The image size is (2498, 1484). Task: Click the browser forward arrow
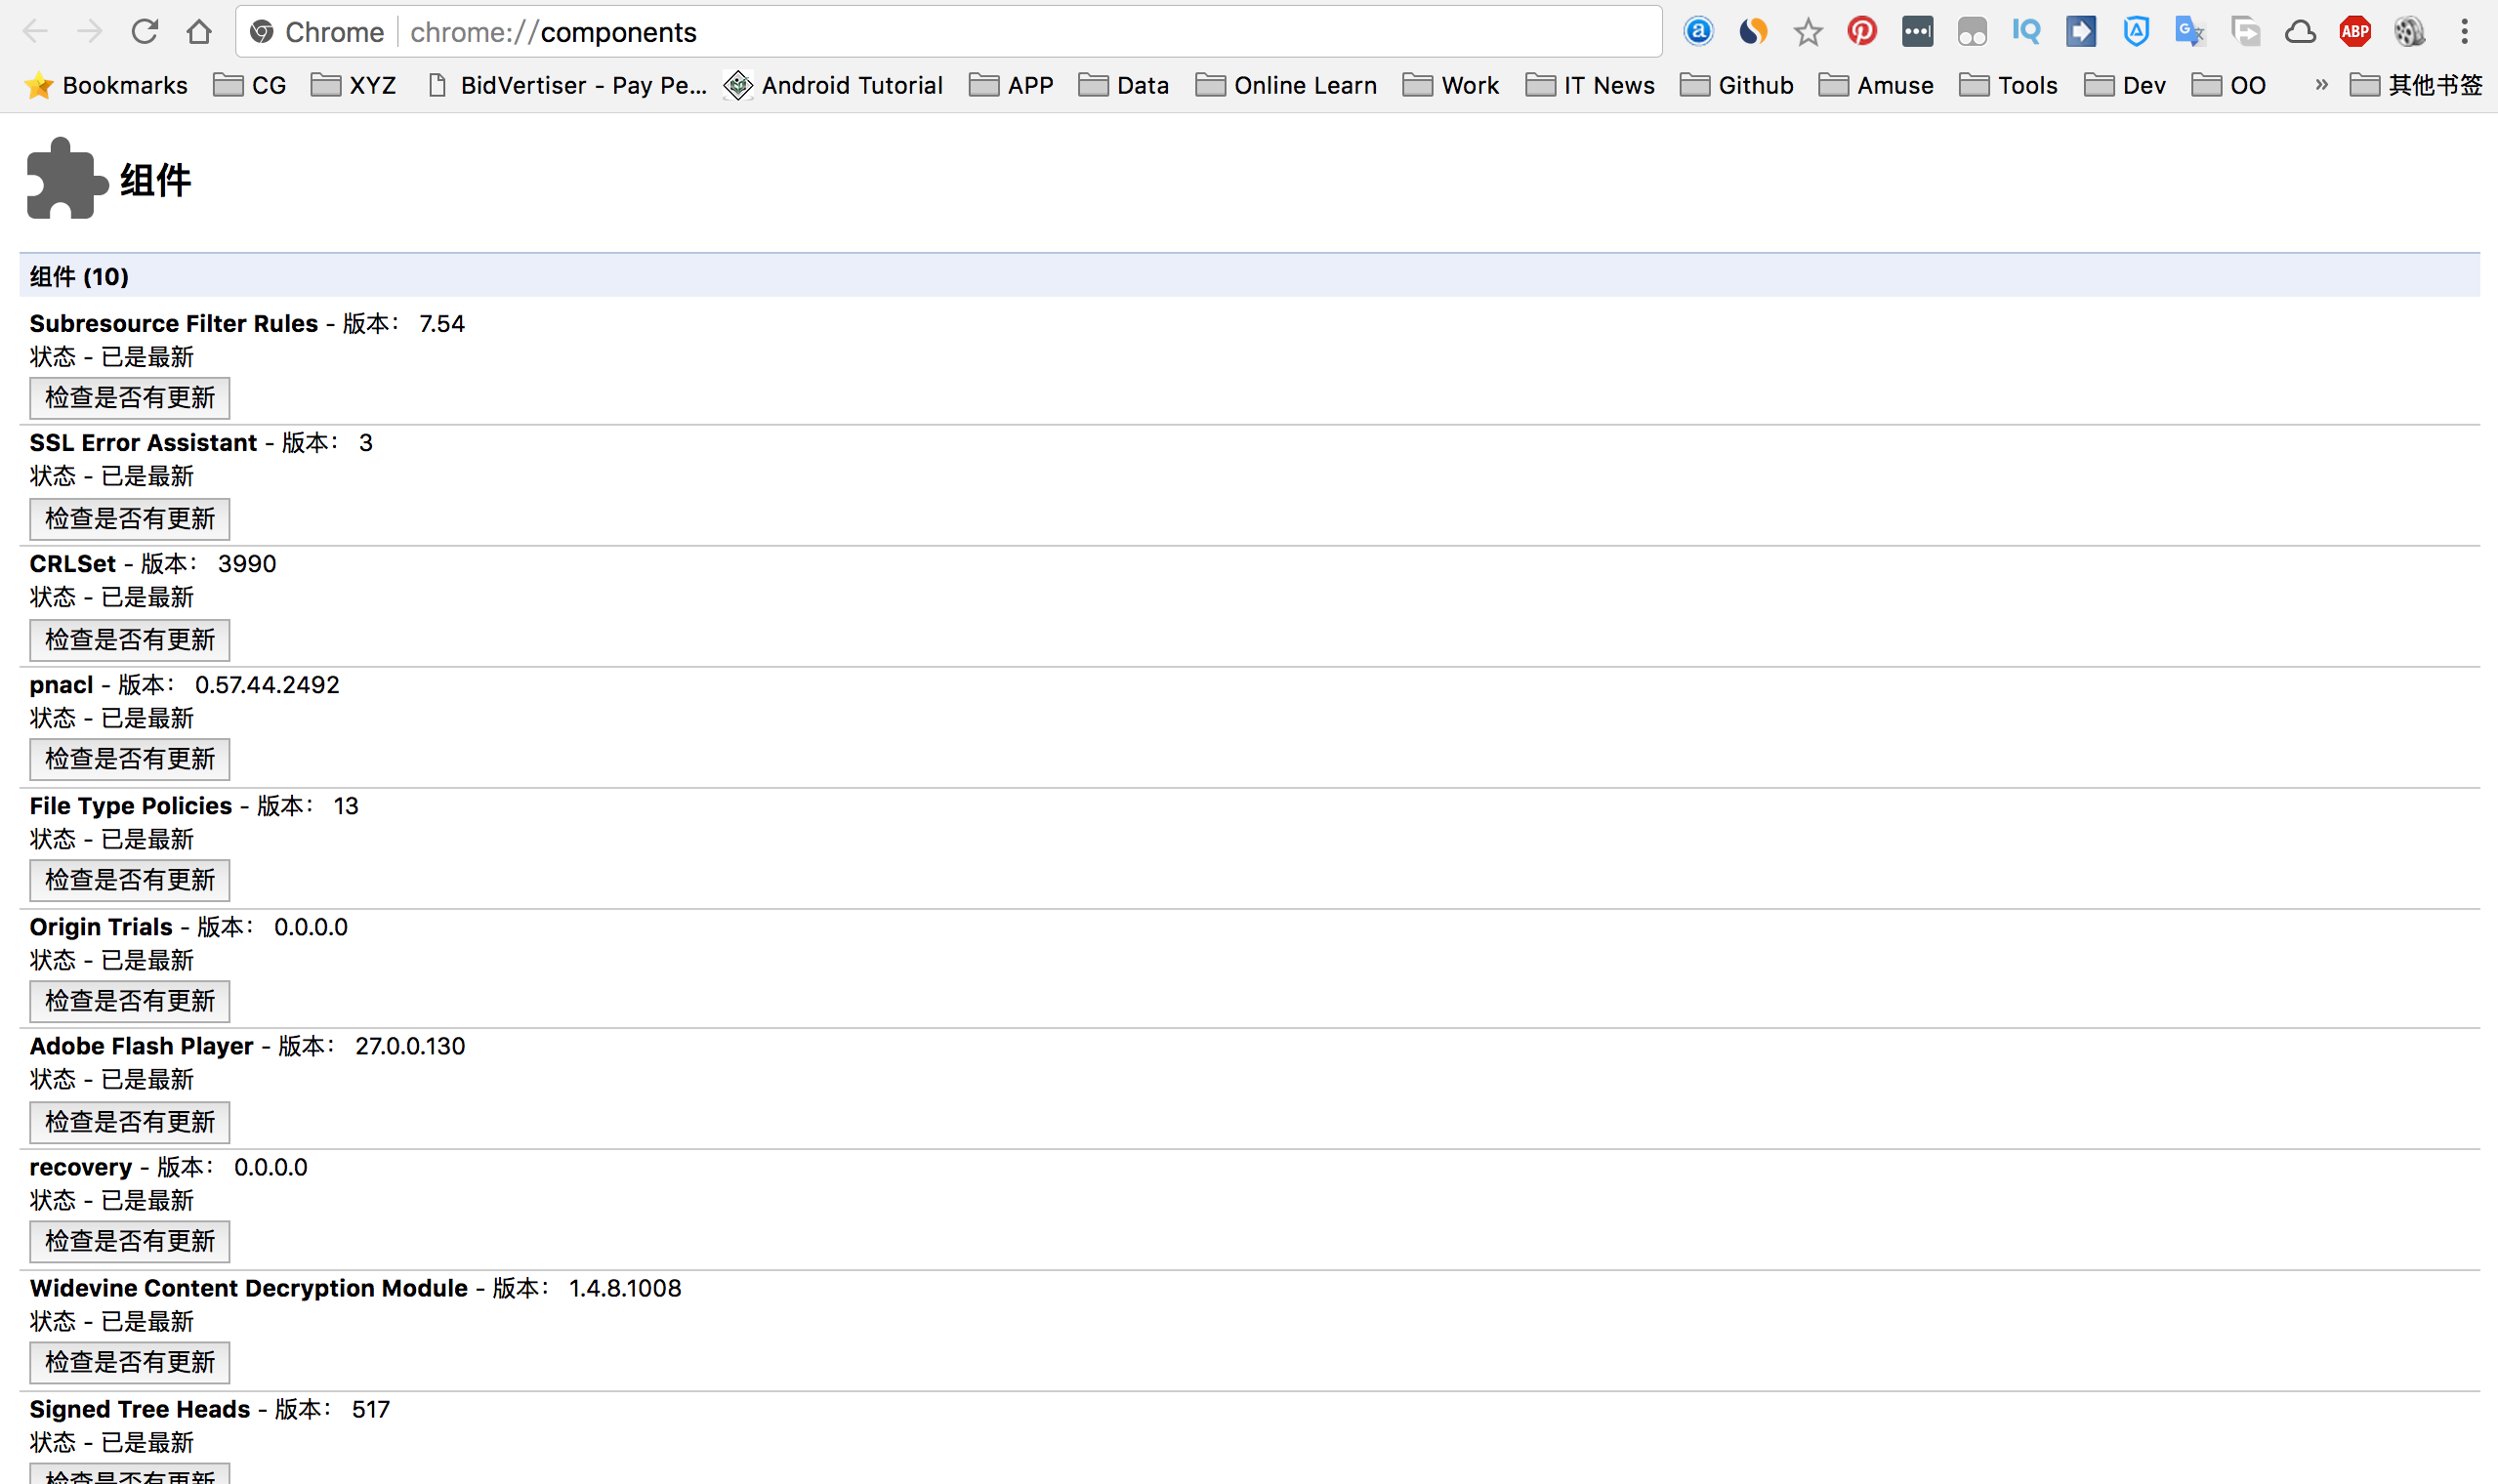pyautogui.click(x=90, y=32)
